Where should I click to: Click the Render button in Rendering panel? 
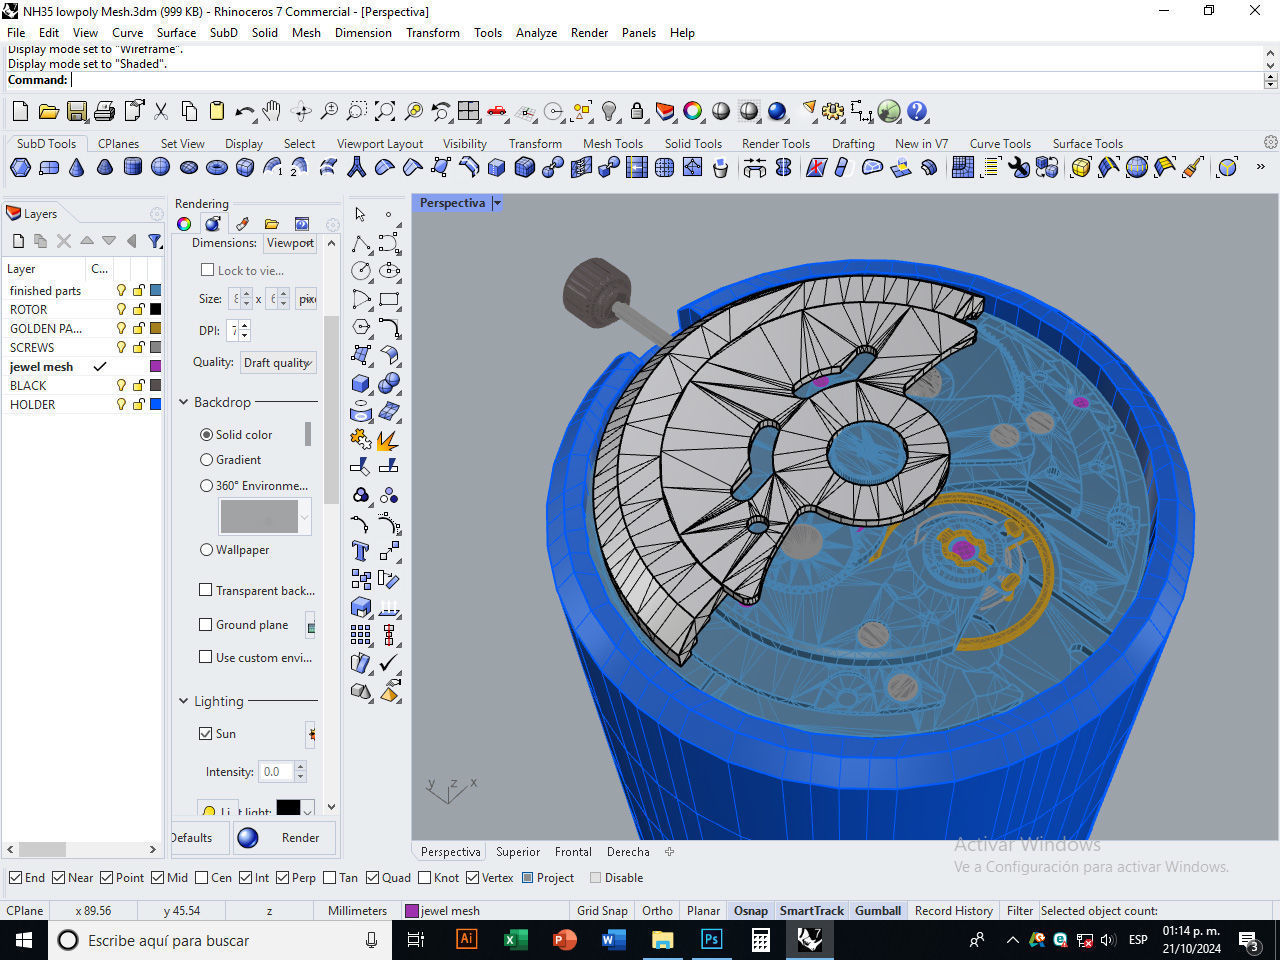(285, 838)
